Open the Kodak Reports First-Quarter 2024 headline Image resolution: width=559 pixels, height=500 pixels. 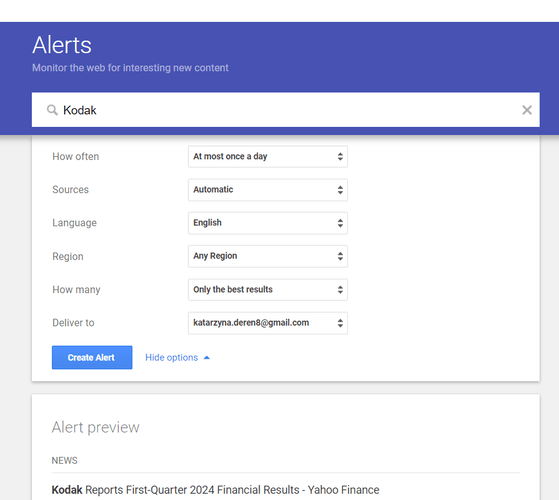pyautogui.click(x=215, y=490)
